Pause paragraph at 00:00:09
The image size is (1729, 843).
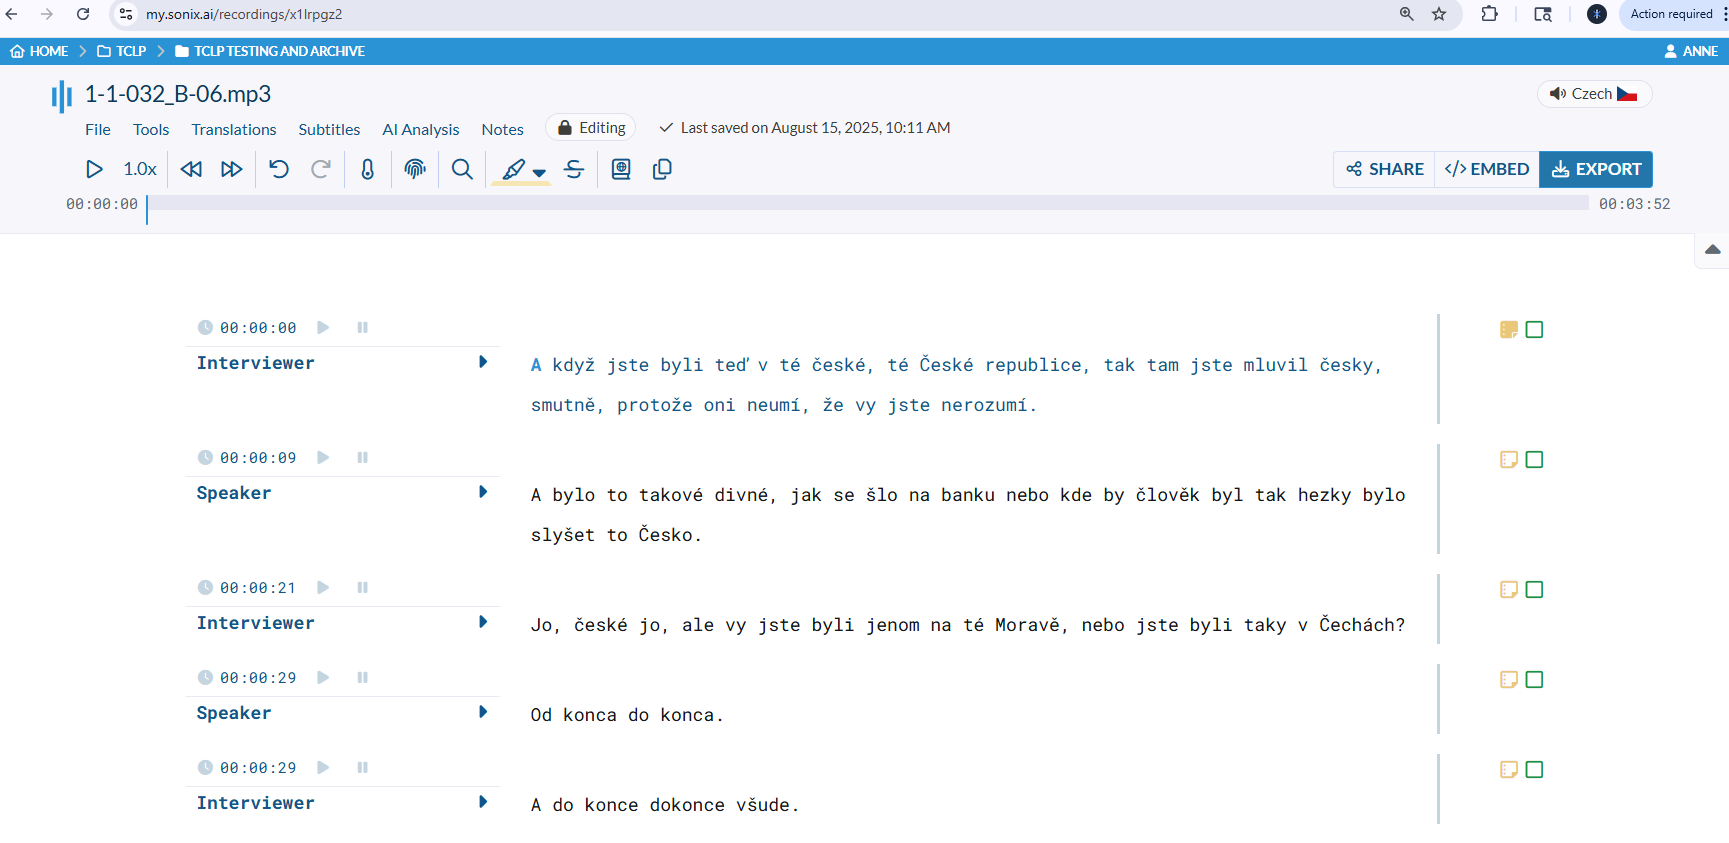(x=362, y=457)
